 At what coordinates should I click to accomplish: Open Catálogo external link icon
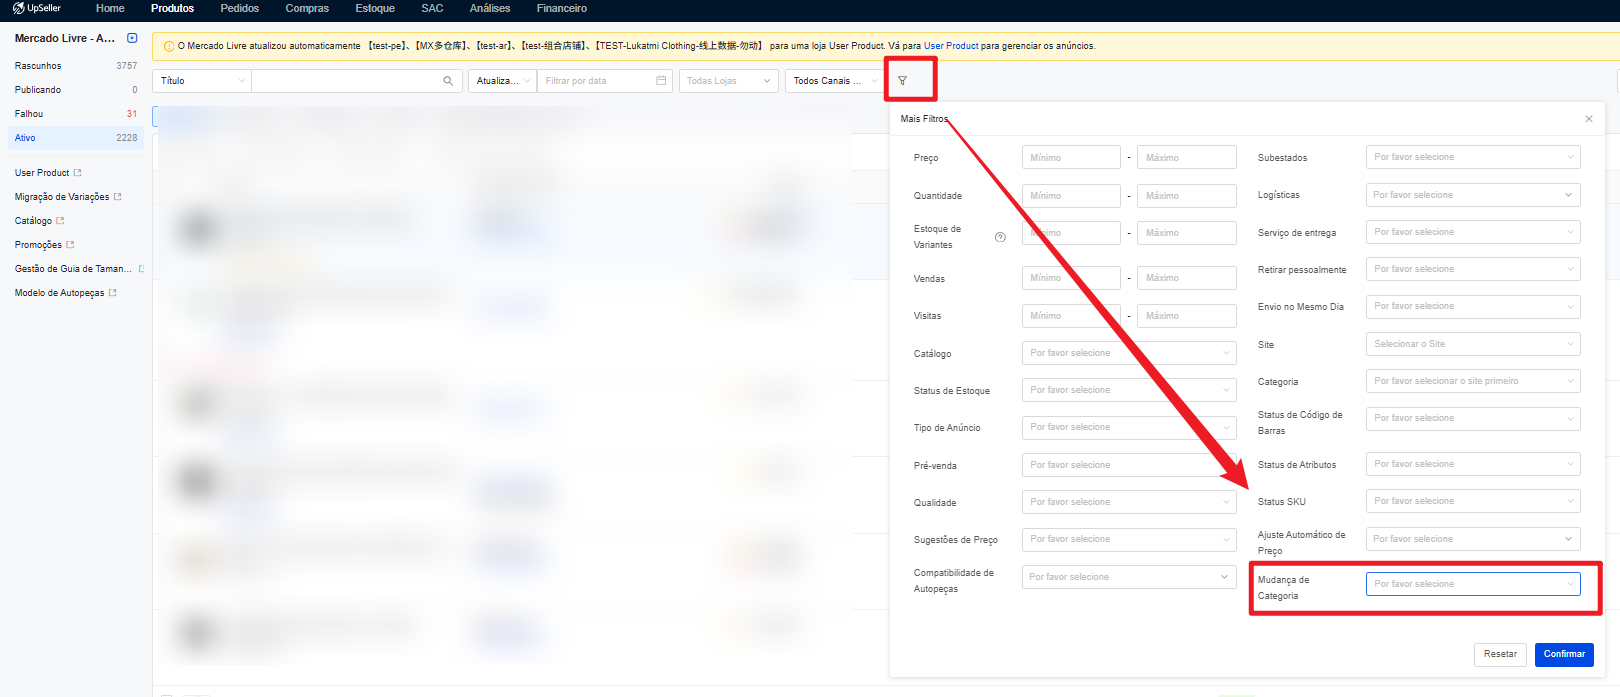click(x=60, y=221)
